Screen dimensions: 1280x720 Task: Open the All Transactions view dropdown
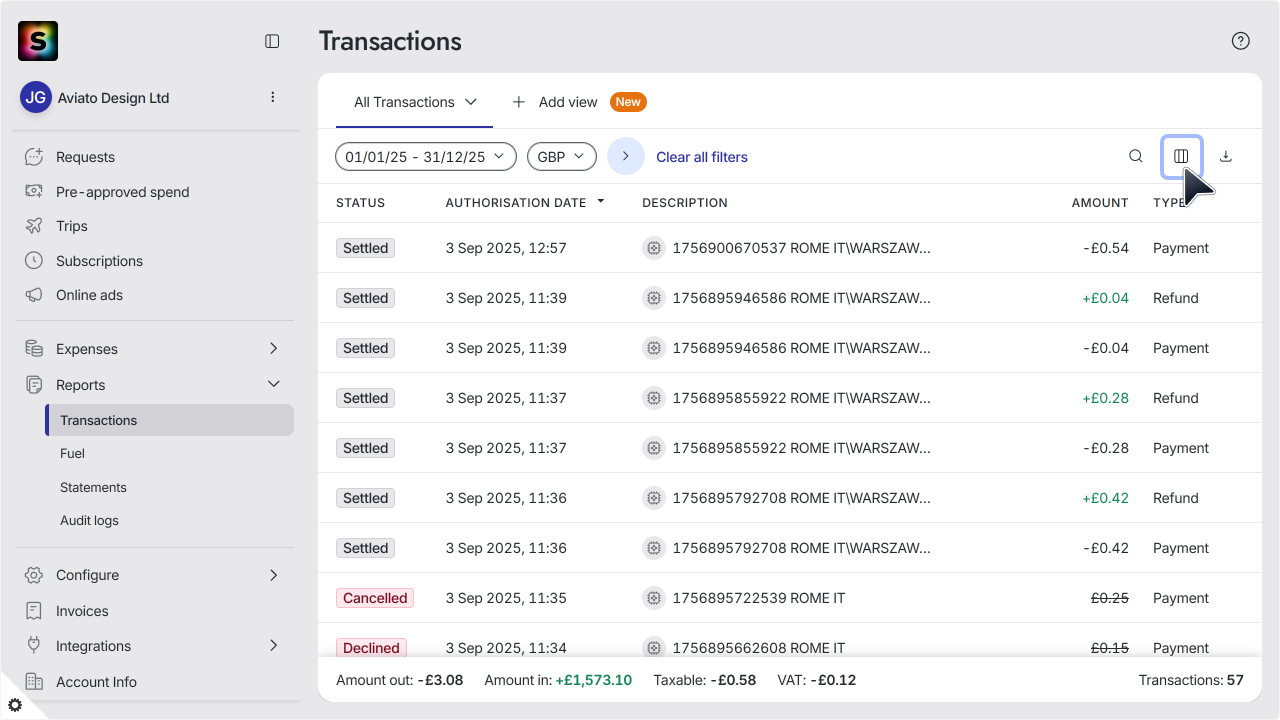click(415, 102)
